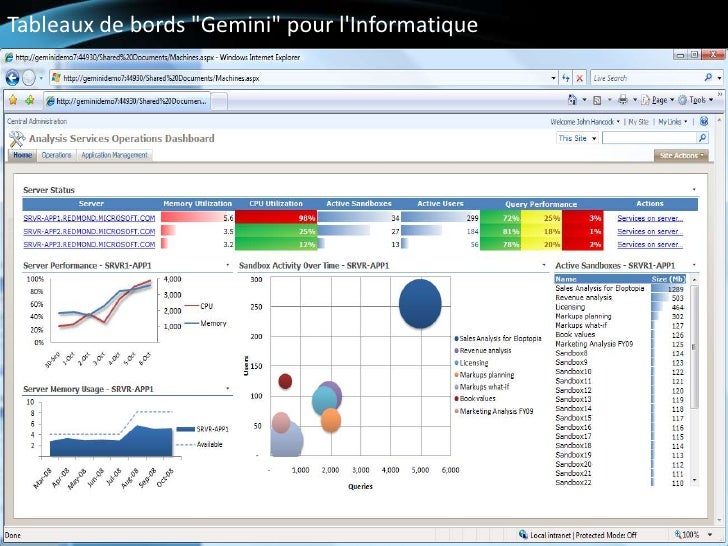Click the 81% green Query Performance cell
The image size is (728, 546).
point(500,230)
